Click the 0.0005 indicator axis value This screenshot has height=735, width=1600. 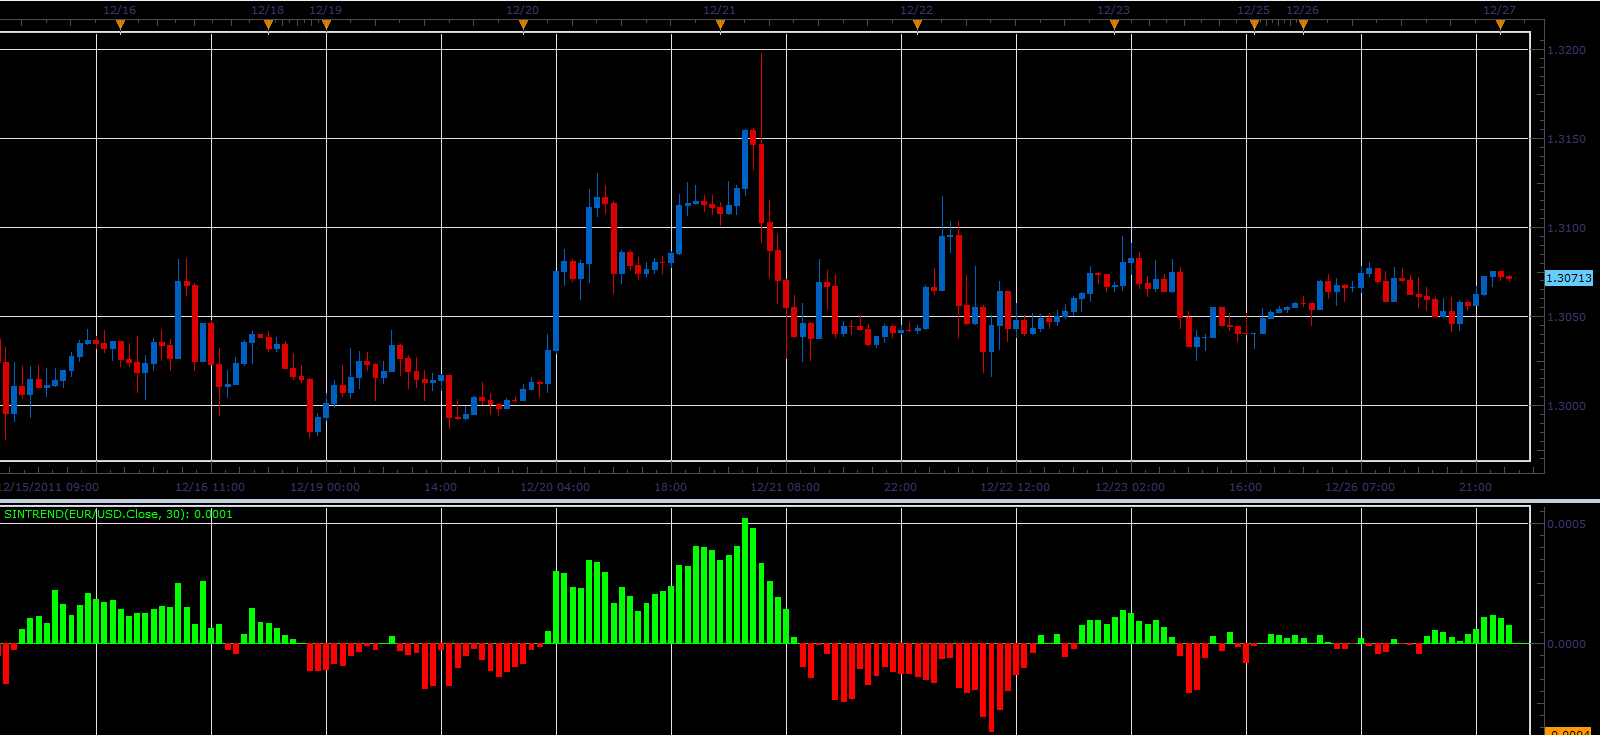click(x=1566, y=524)
